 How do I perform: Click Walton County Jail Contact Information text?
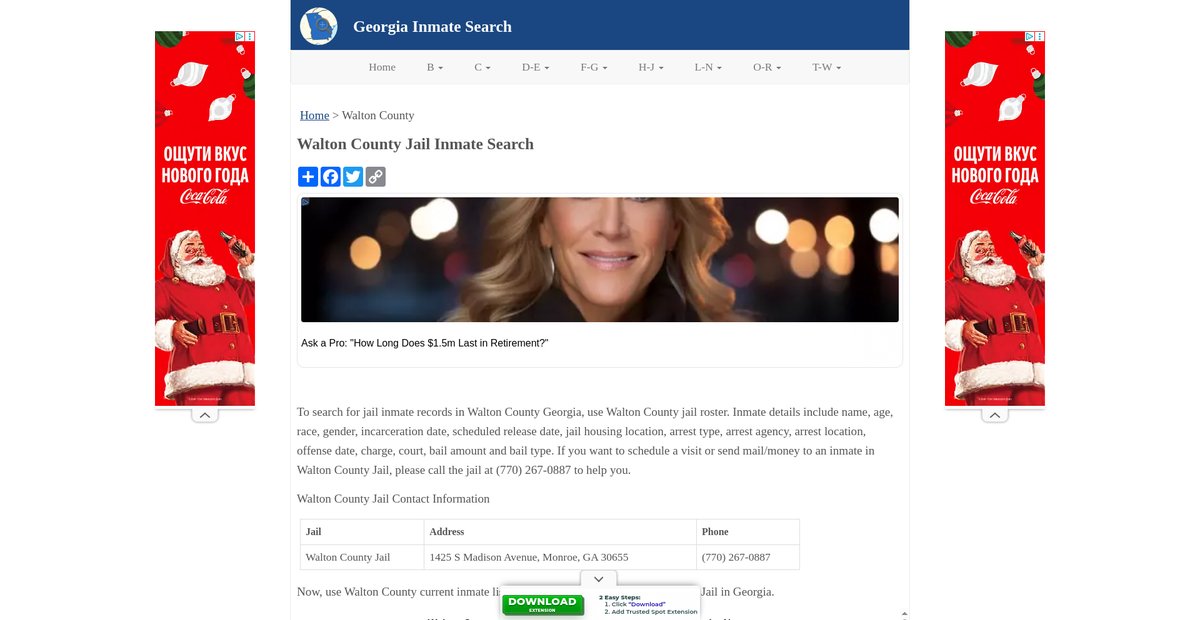(x=393, y=499)
